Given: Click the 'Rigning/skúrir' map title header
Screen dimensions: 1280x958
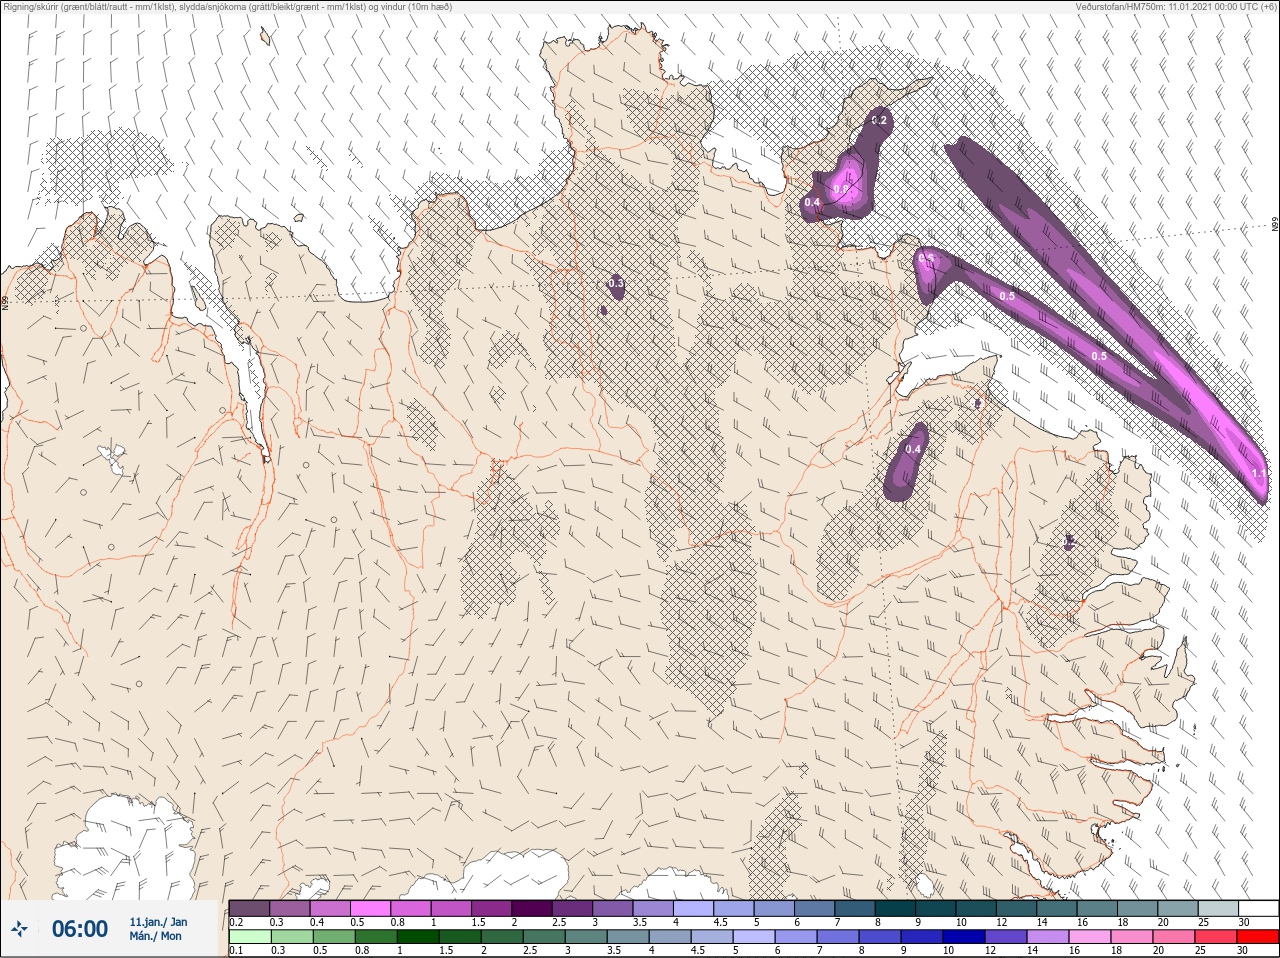Looking at the screenshot, I should click(x=228, y=7).
